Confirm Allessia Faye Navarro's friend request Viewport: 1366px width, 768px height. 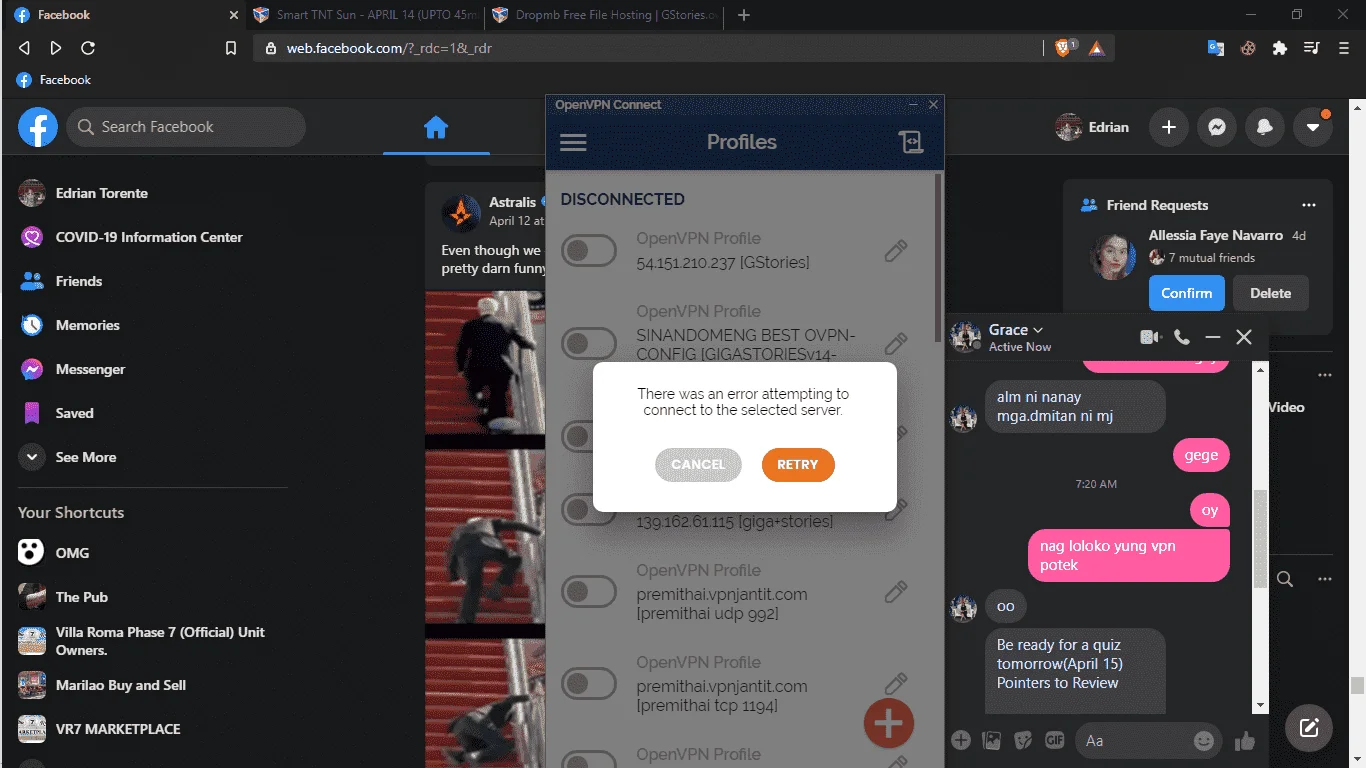click(x=1187, y=293)
